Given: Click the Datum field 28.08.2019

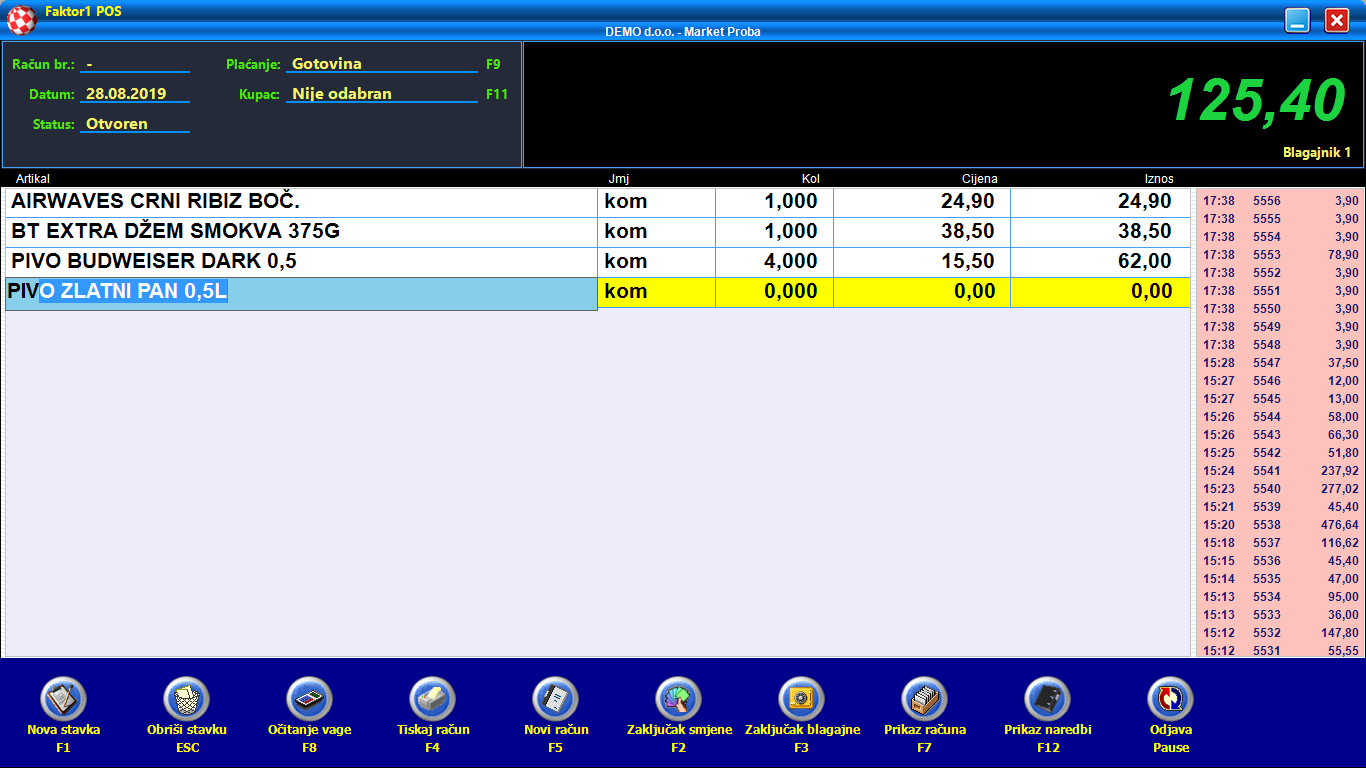Looking at the screenshot, I should click(x=134, y=94).
